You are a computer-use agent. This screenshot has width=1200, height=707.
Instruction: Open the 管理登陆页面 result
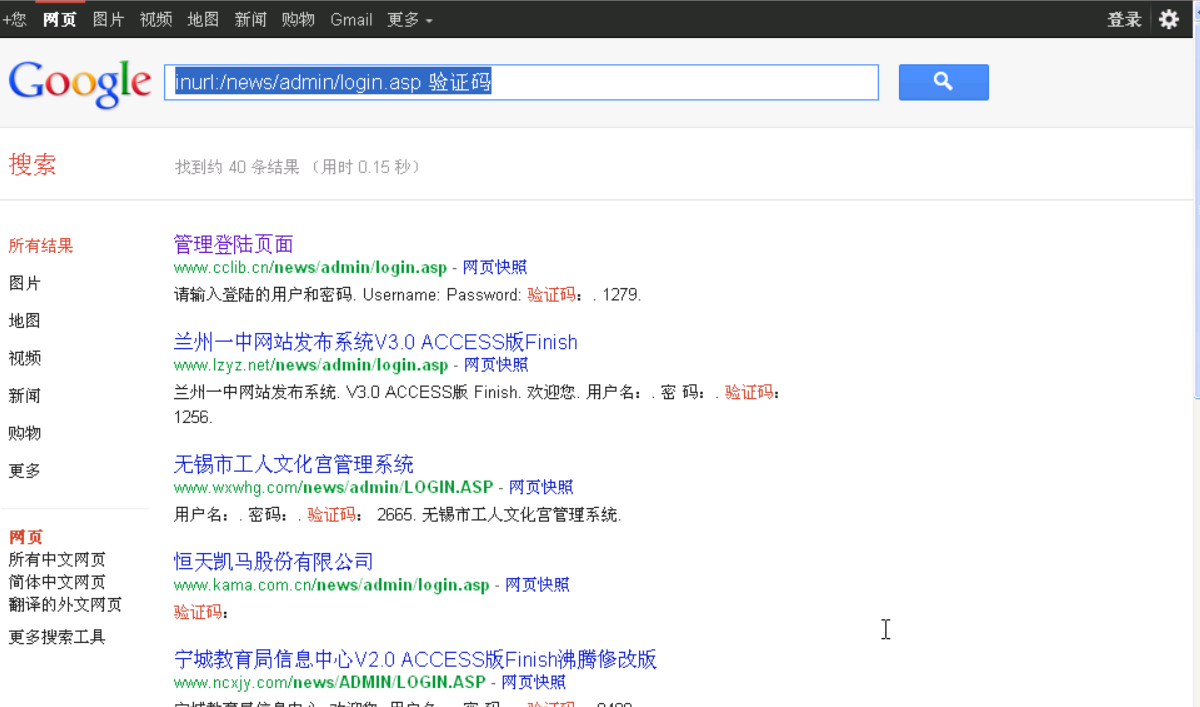[233, 244]
